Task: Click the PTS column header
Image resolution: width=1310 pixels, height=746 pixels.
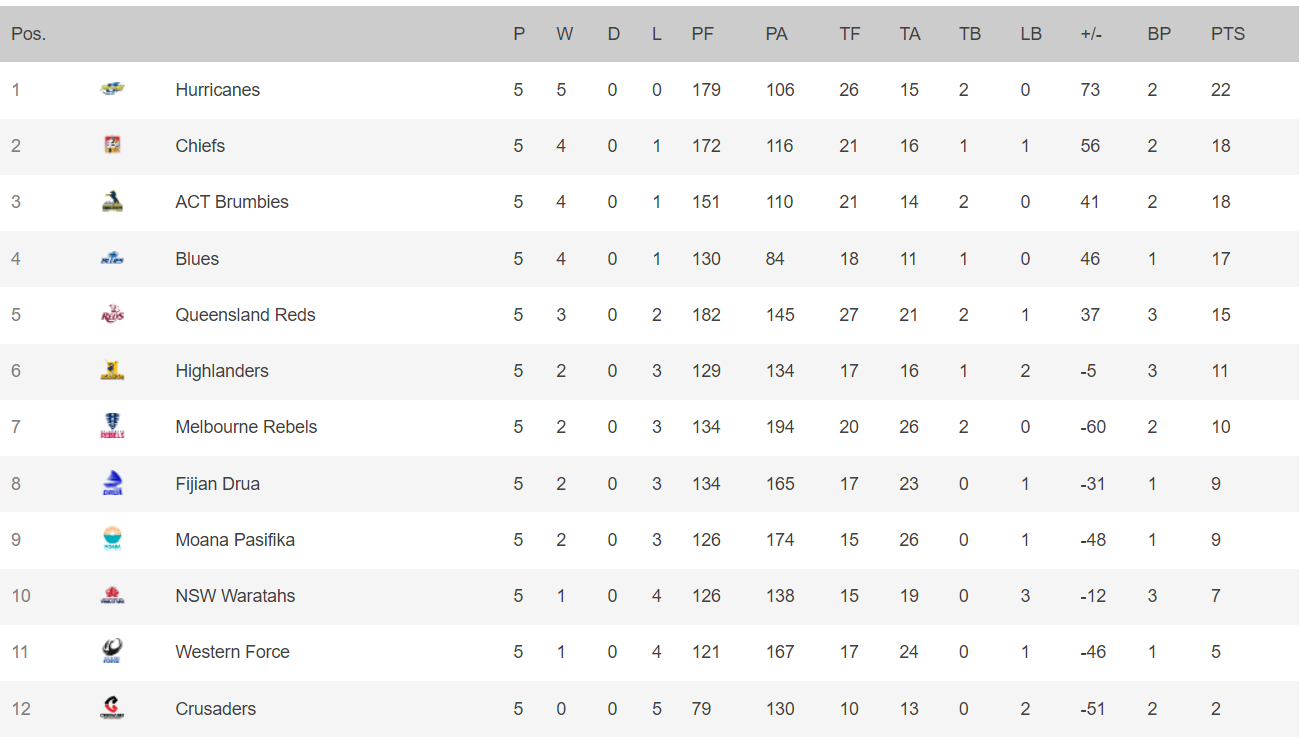Action: tap(1227, 34)
